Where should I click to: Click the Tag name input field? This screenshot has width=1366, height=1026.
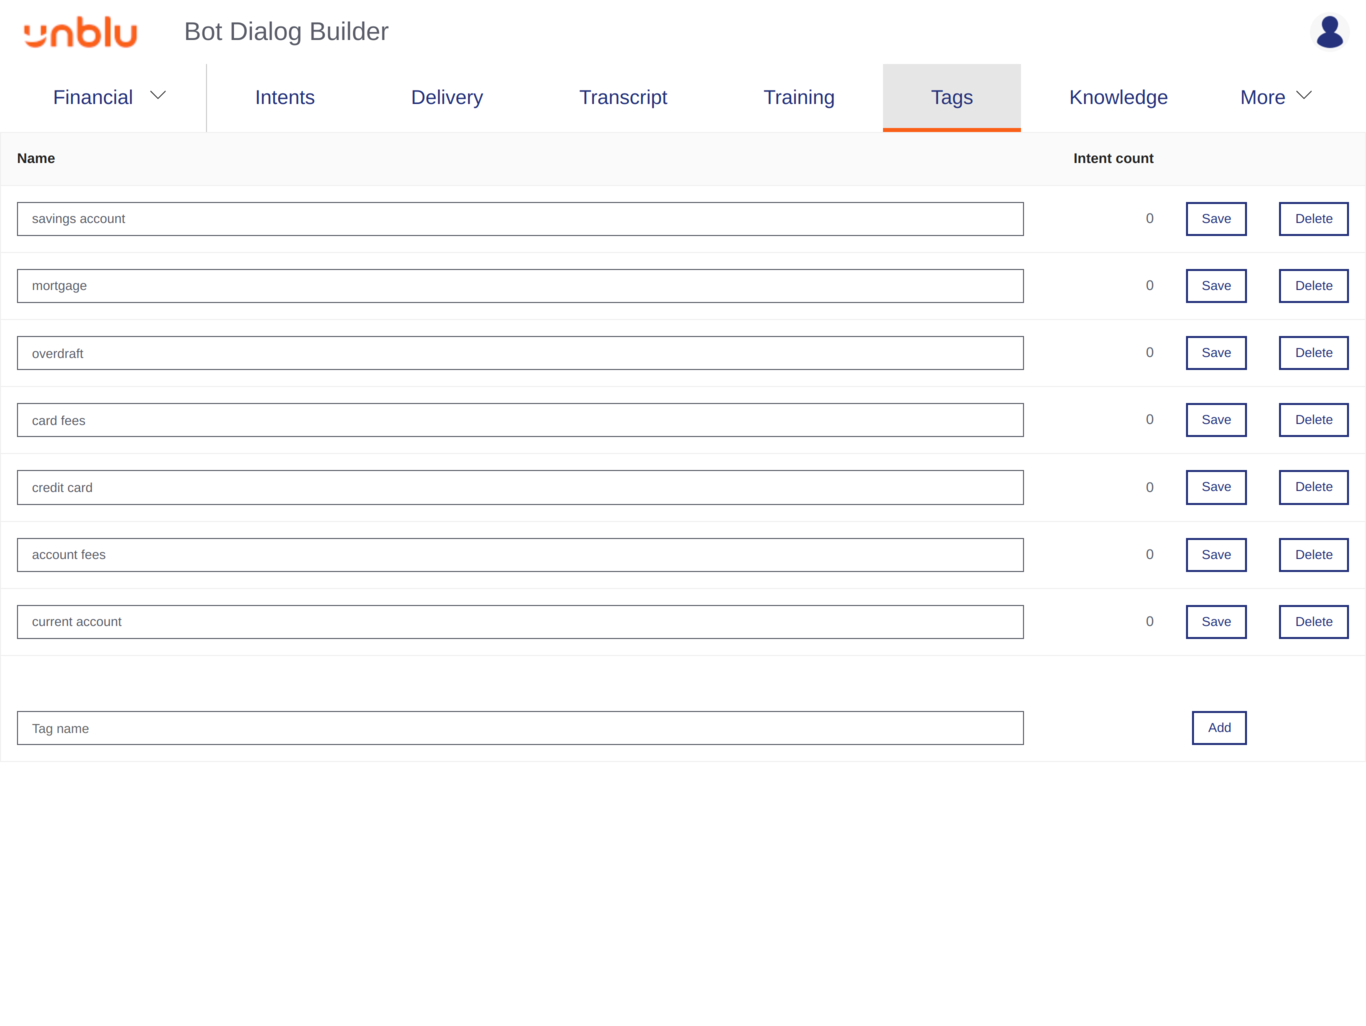[x=520, y=727]
